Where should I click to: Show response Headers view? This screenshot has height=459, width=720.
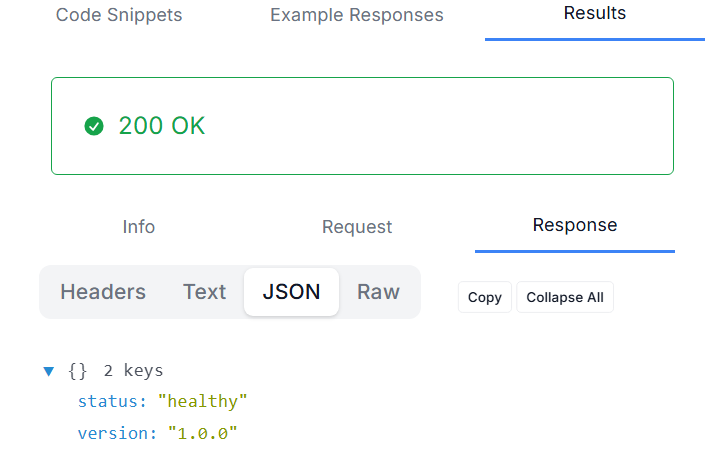coord(103,292)
